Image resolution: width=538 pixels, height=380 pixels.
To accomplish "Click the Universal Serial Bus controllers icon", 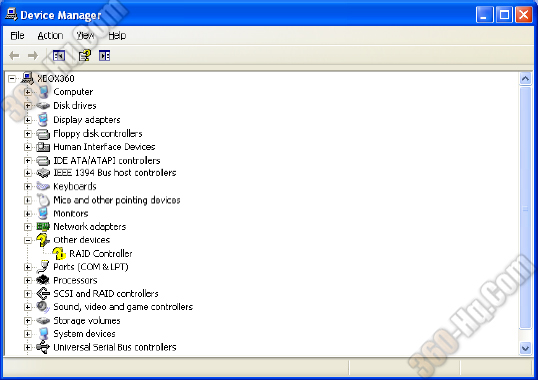I will 43,347.
